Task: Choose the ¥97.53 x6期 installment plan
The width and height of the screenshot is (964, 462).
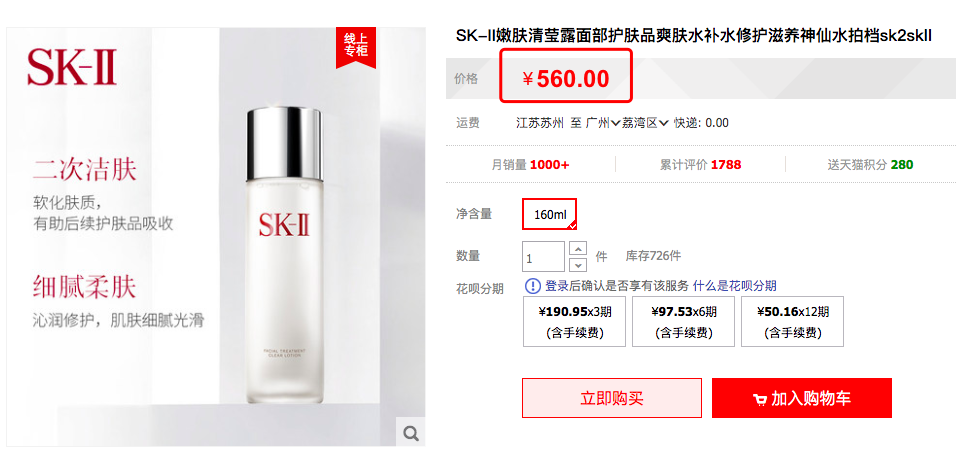Action: pos(684,321)
